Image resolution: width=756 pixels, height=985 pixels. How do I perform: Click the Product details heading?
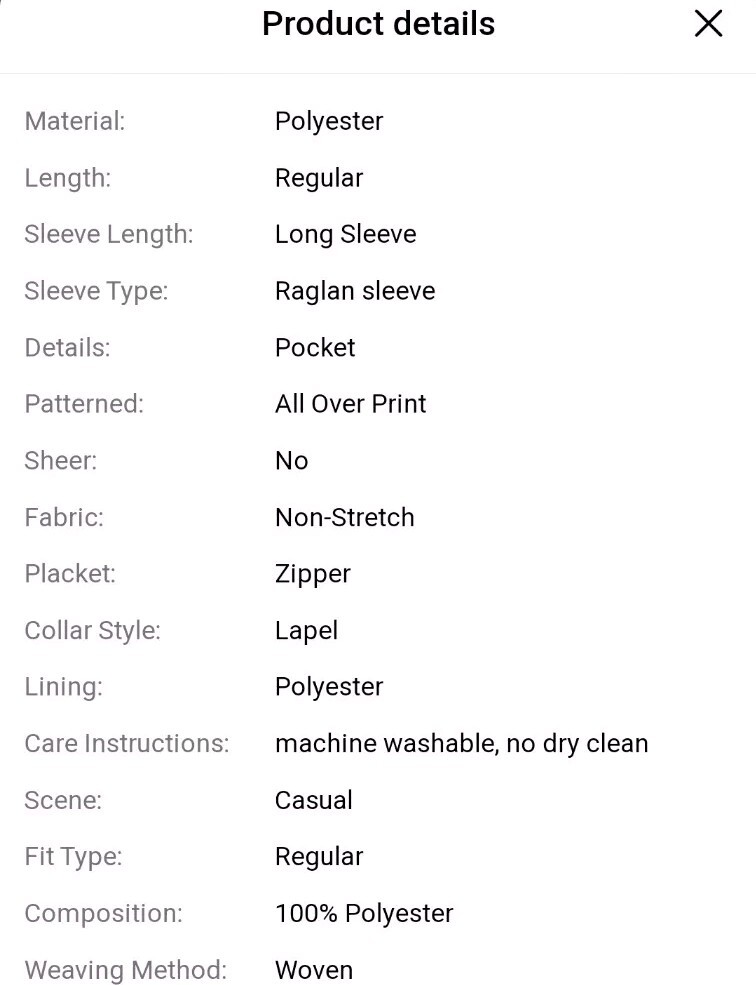(x=378, y=24)
